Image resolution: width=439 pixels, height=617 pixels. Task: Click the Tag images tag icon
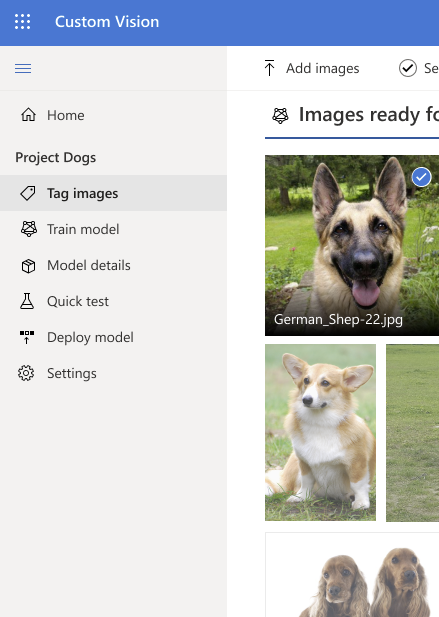click(28, 193)
